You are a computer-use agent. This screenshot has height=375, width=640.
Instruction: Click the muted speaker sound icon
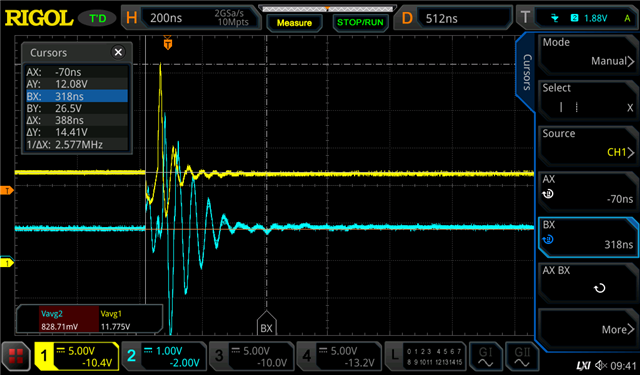[x=602, y=365]
